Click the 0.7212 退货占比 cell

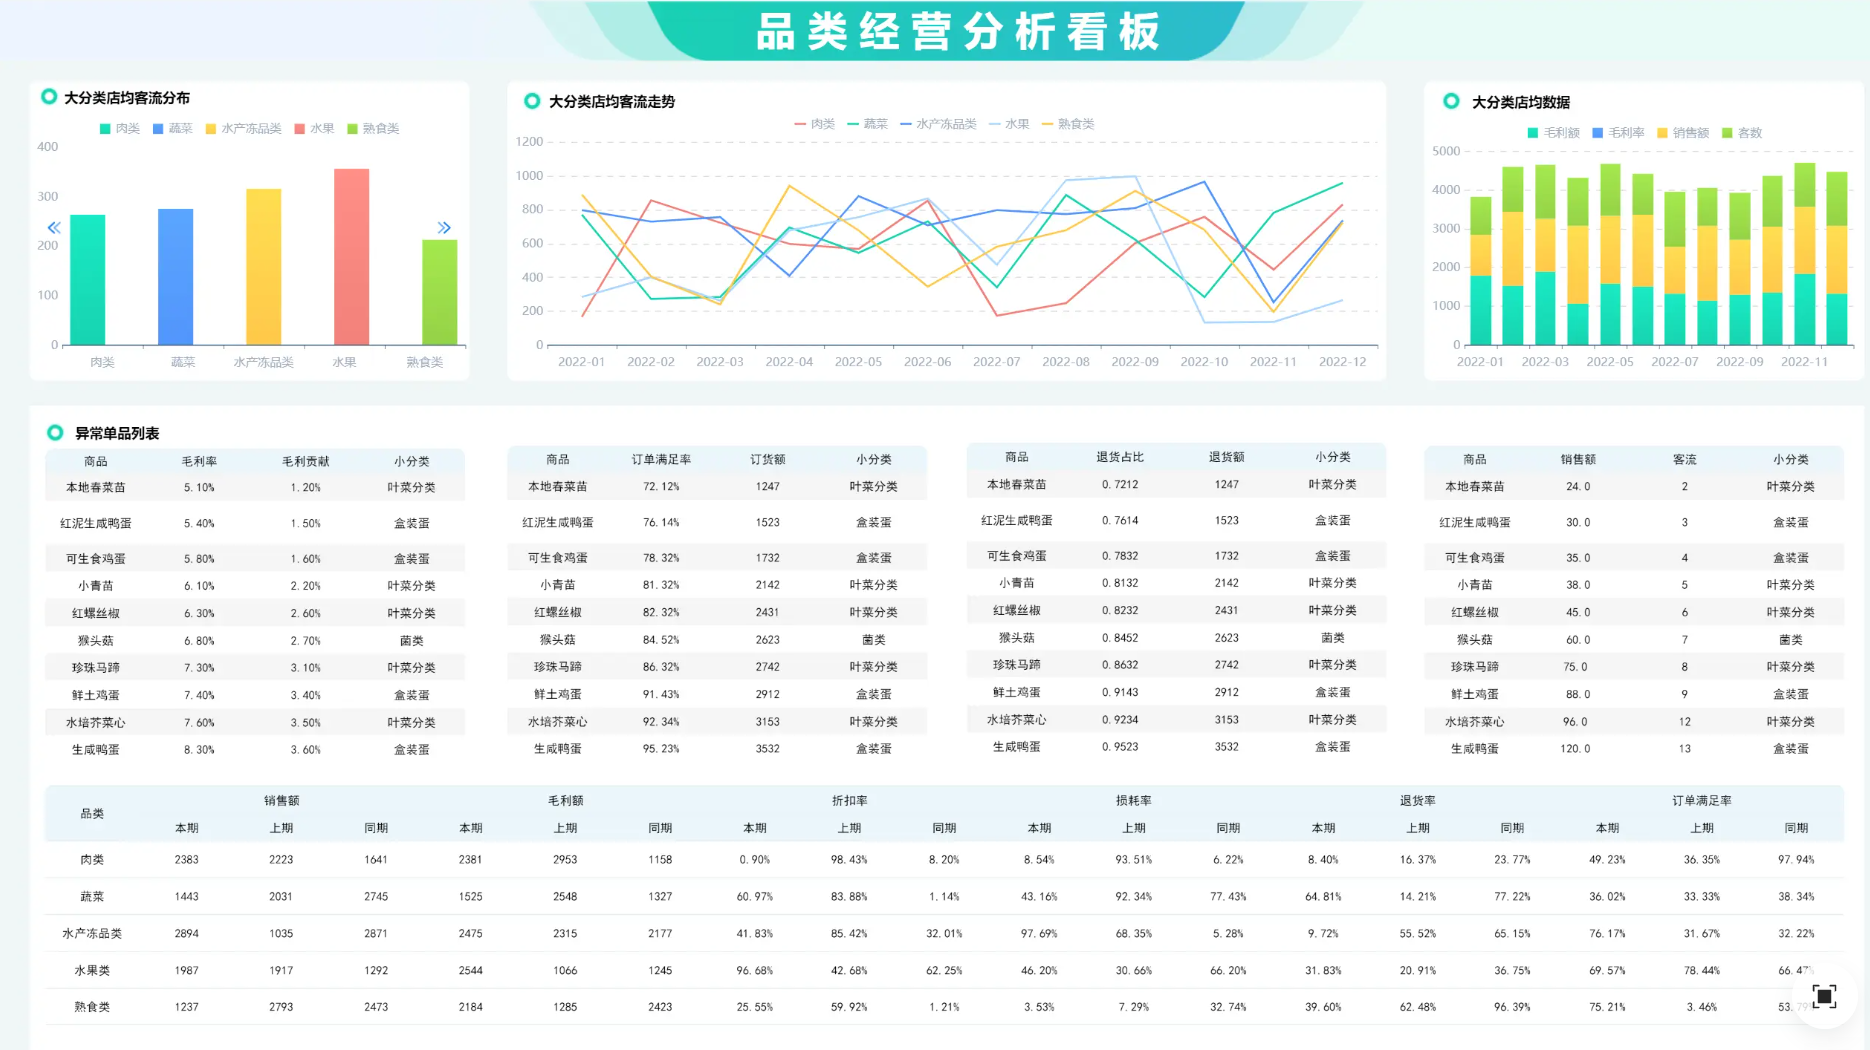tap(1120, 485)
